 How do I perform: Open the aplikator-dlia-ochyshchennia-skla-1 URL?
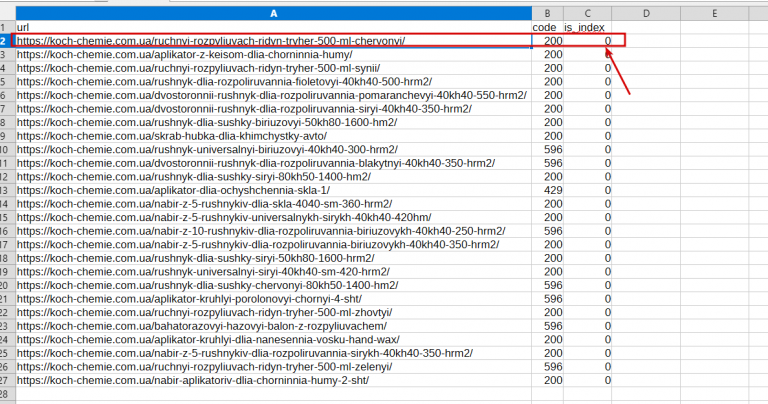coord(173,190)
